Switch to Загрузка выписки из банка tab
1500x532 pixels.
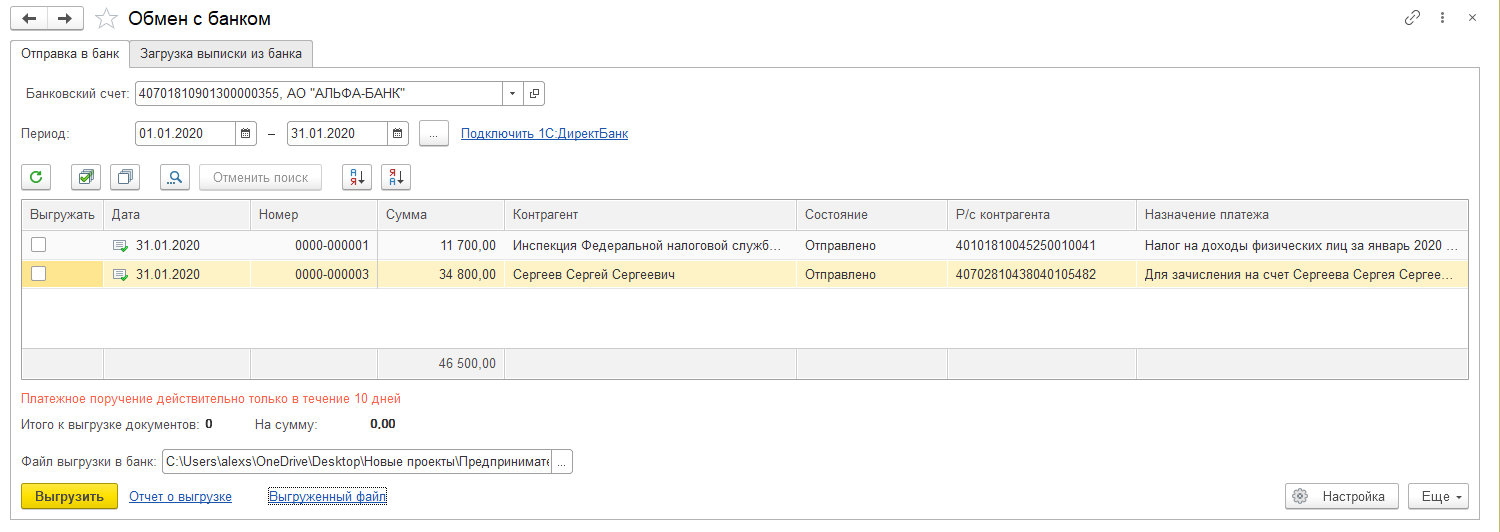220,53
